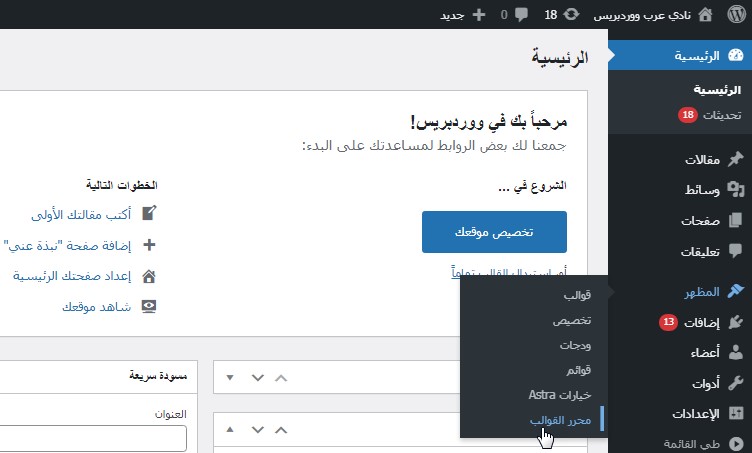
Task: Choose قوالب in the المظهر submenu
Action: pyautogui.click(x=573, y=297)
